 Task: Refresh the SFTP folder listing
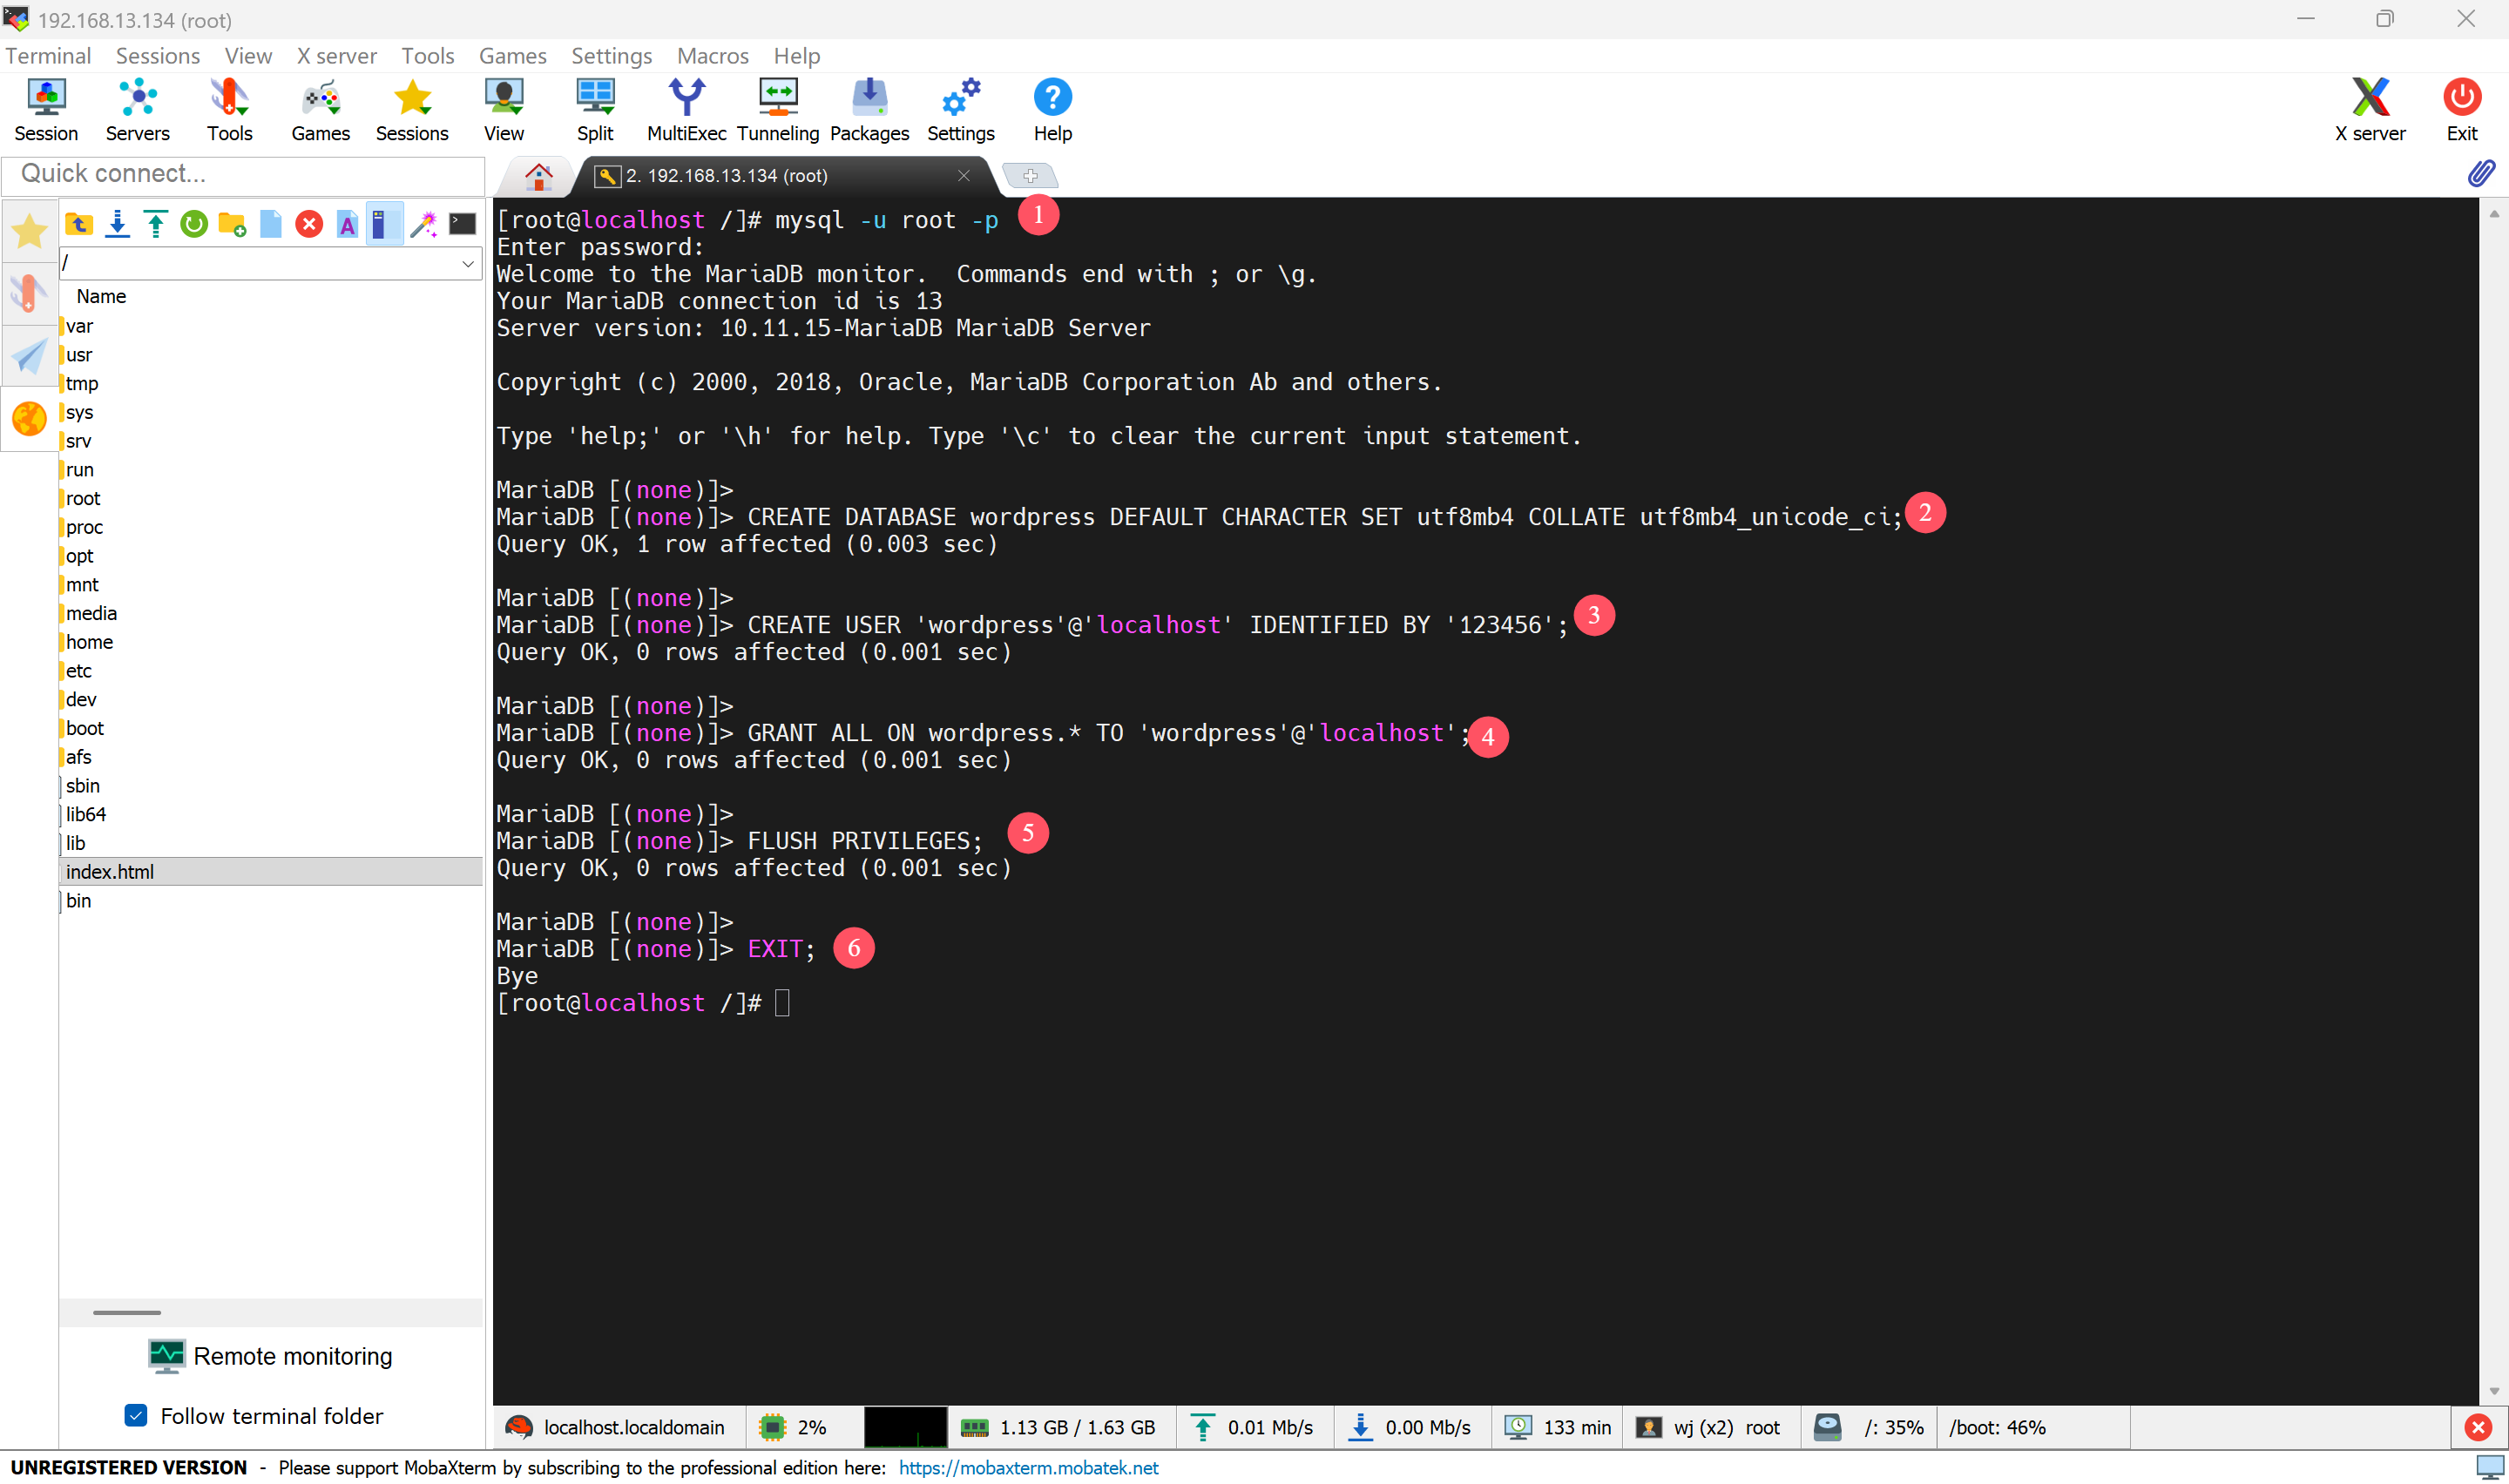point(194,224)
